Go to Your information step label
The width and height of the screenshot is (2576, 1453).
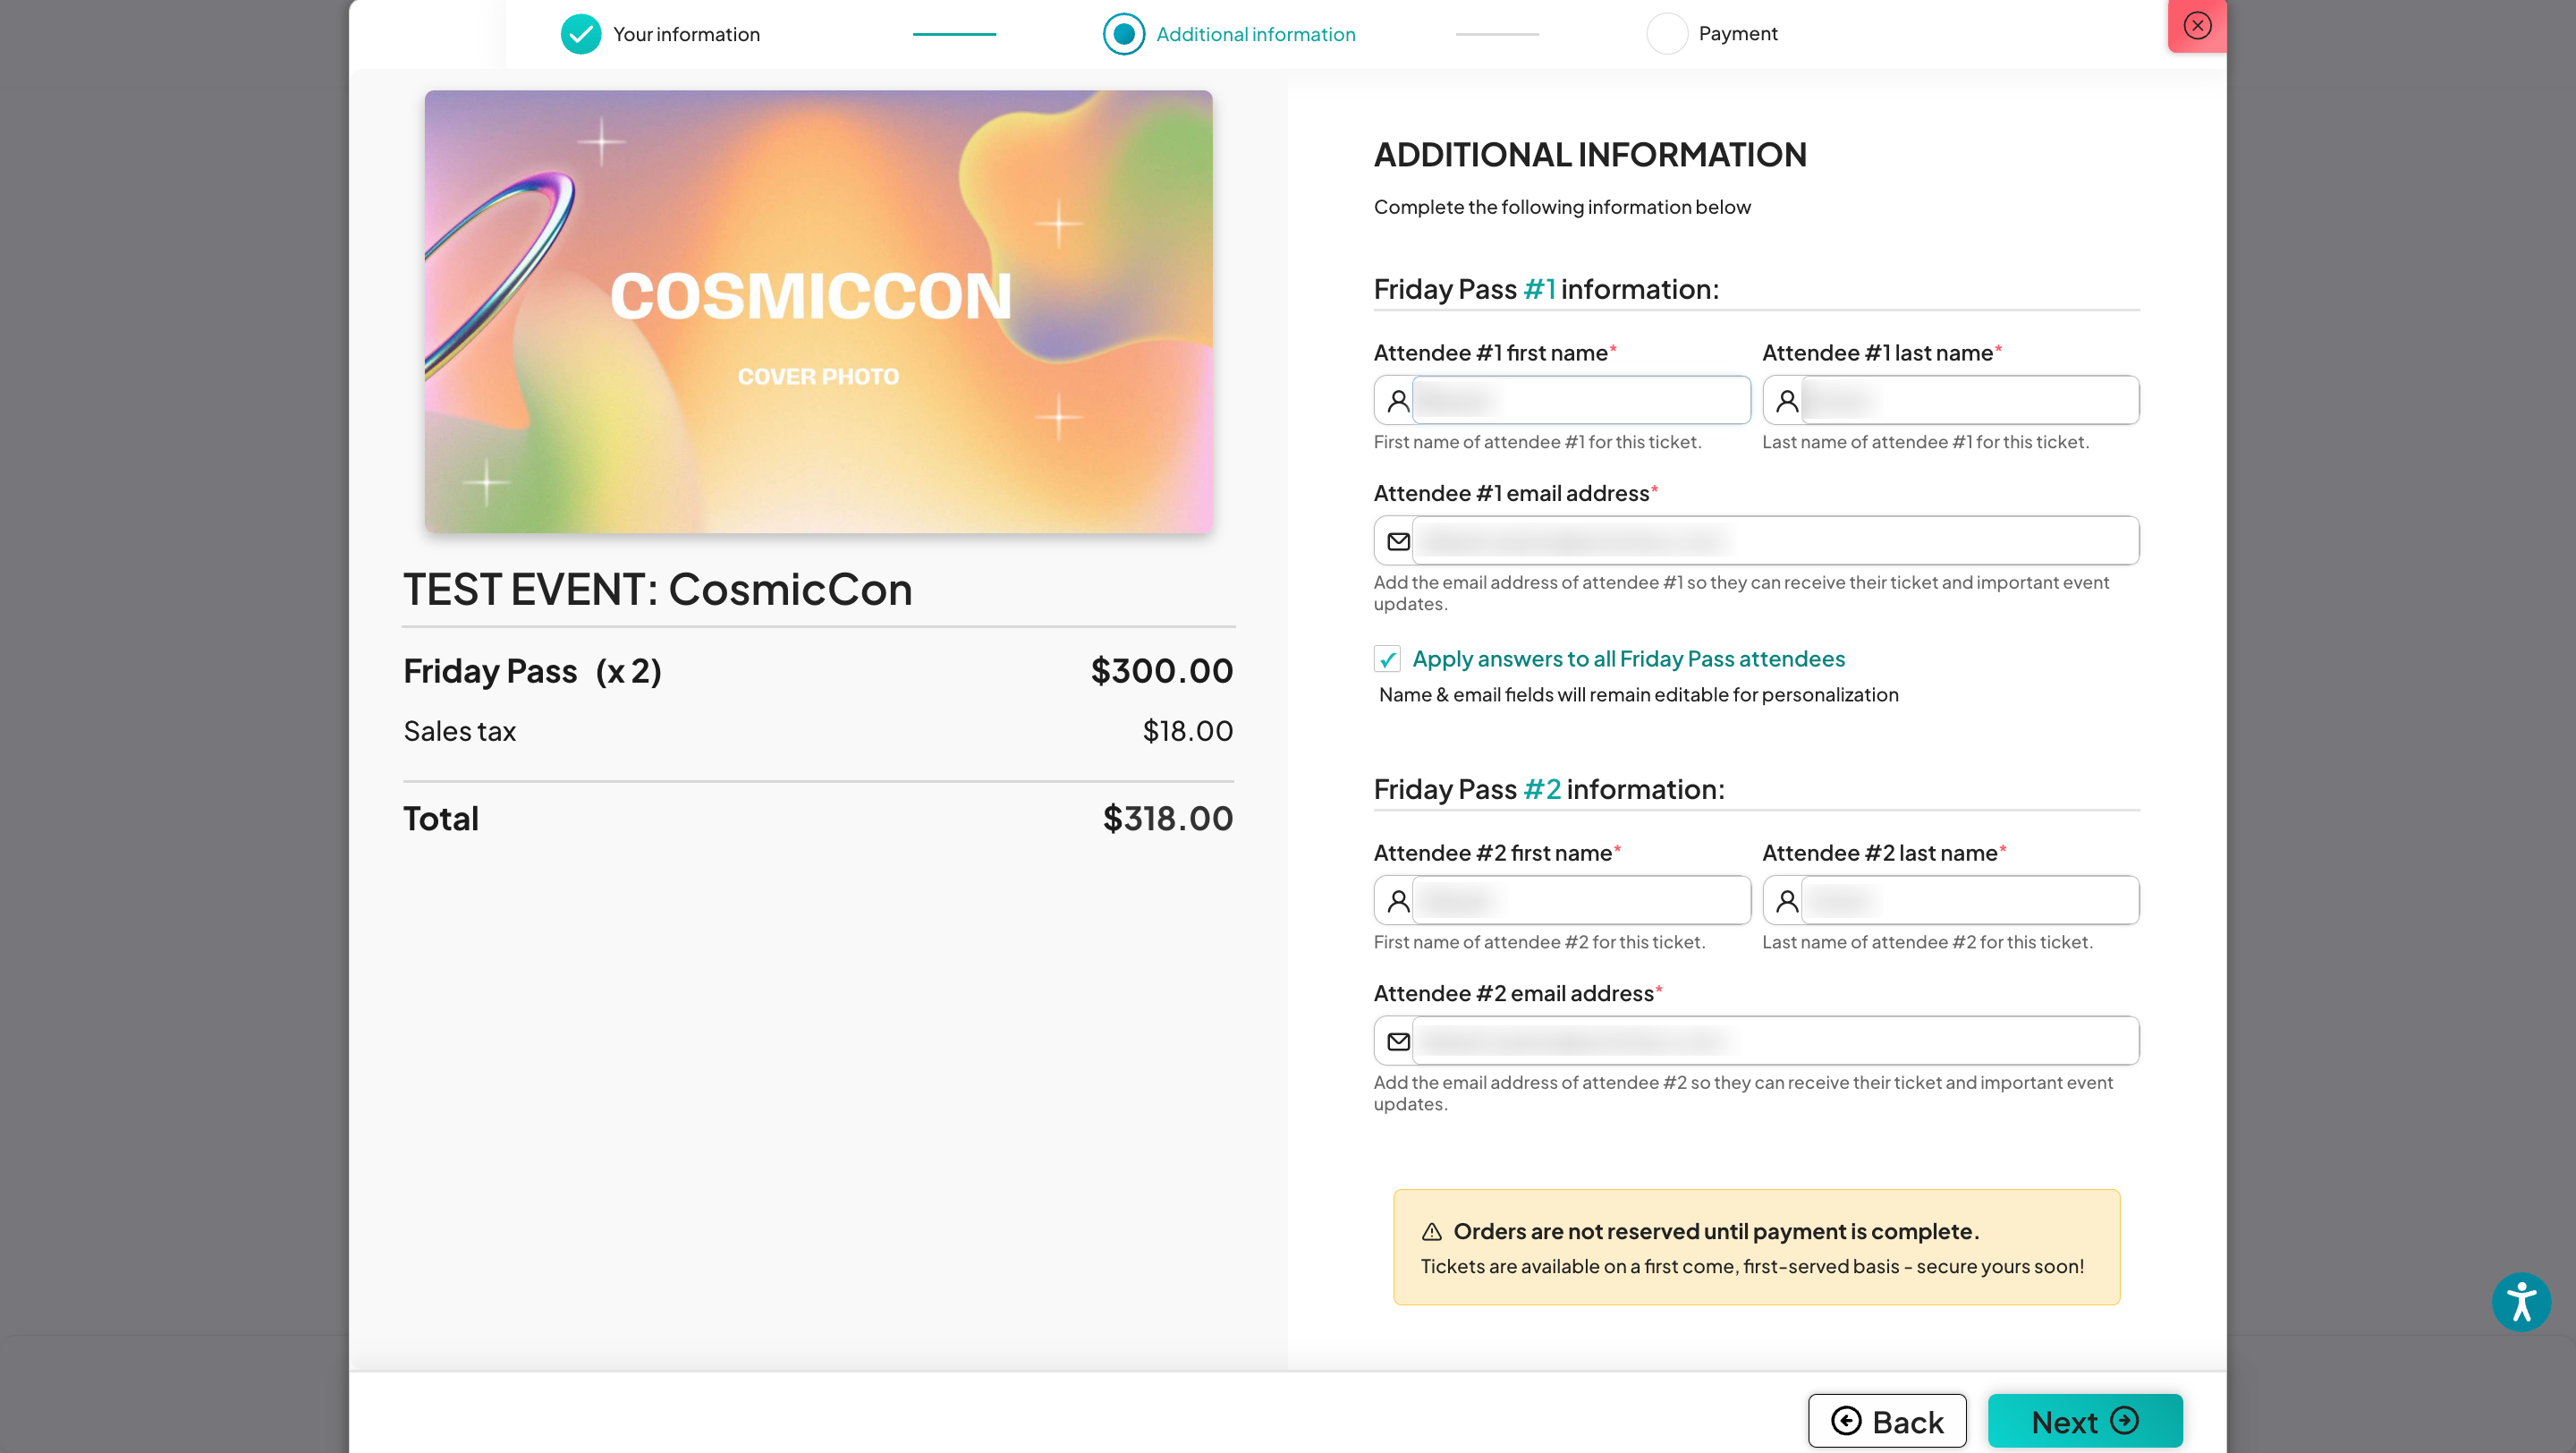[686, 34]
